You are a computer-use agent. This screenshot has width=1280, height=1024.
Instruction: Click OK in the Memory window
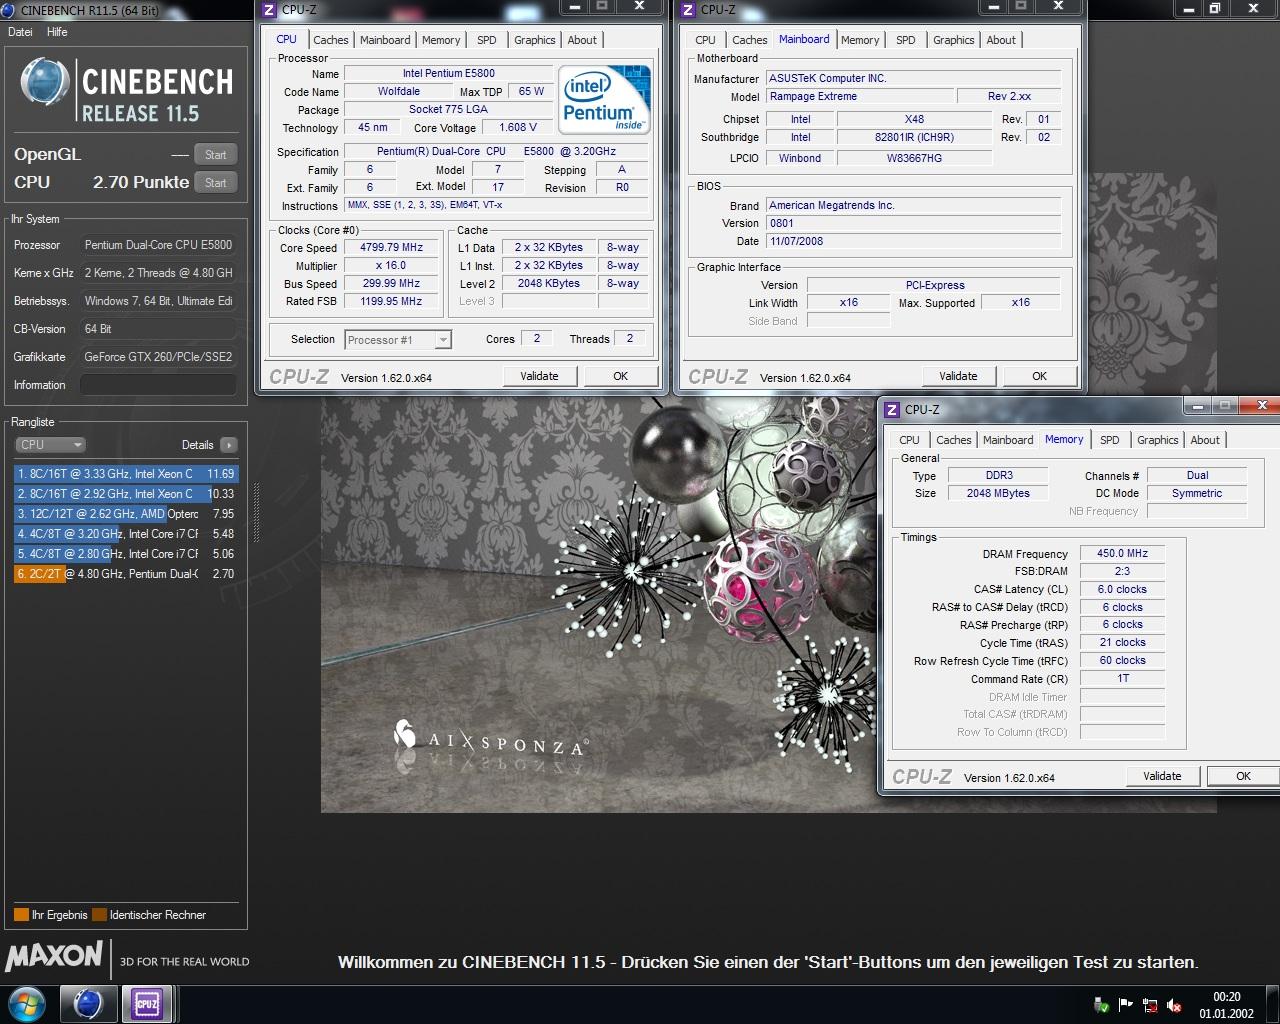tap(1243, 776)
